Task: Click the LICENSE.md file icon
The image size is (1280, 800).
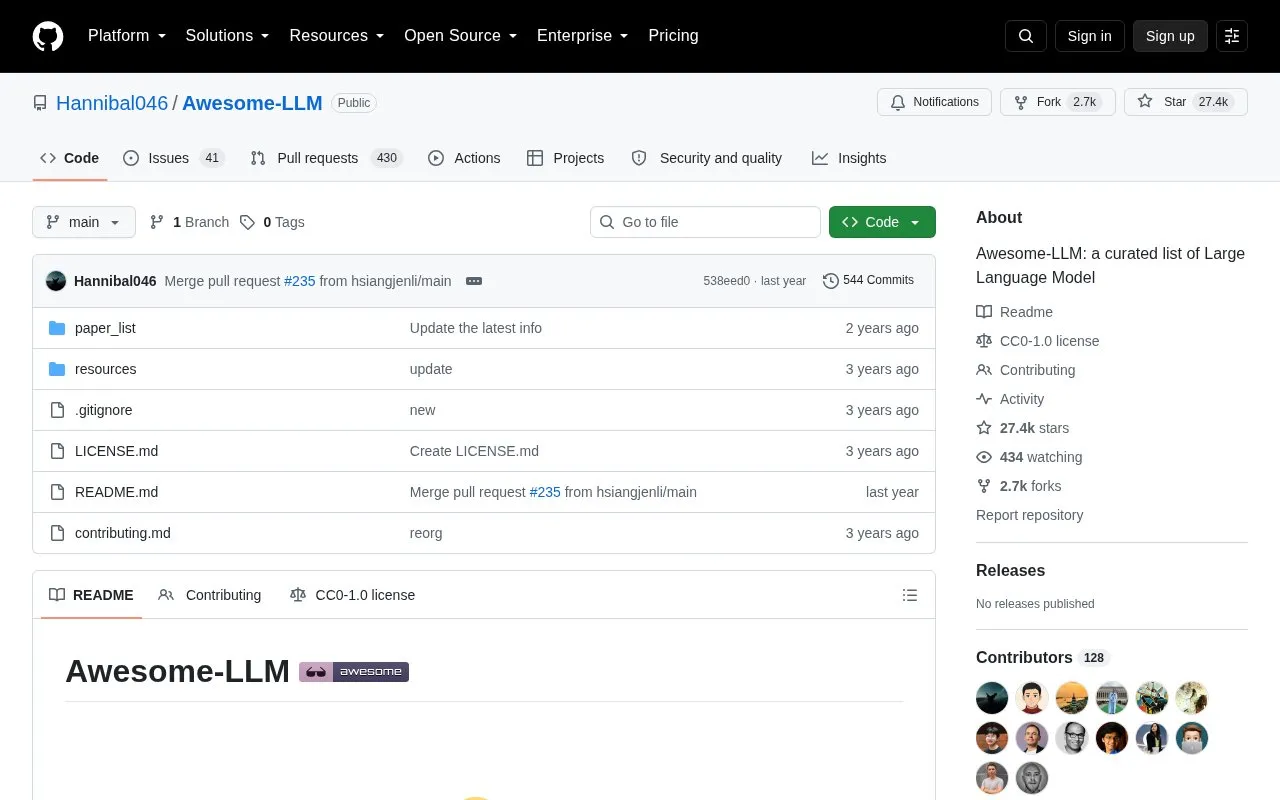Action: click(57, 451)
